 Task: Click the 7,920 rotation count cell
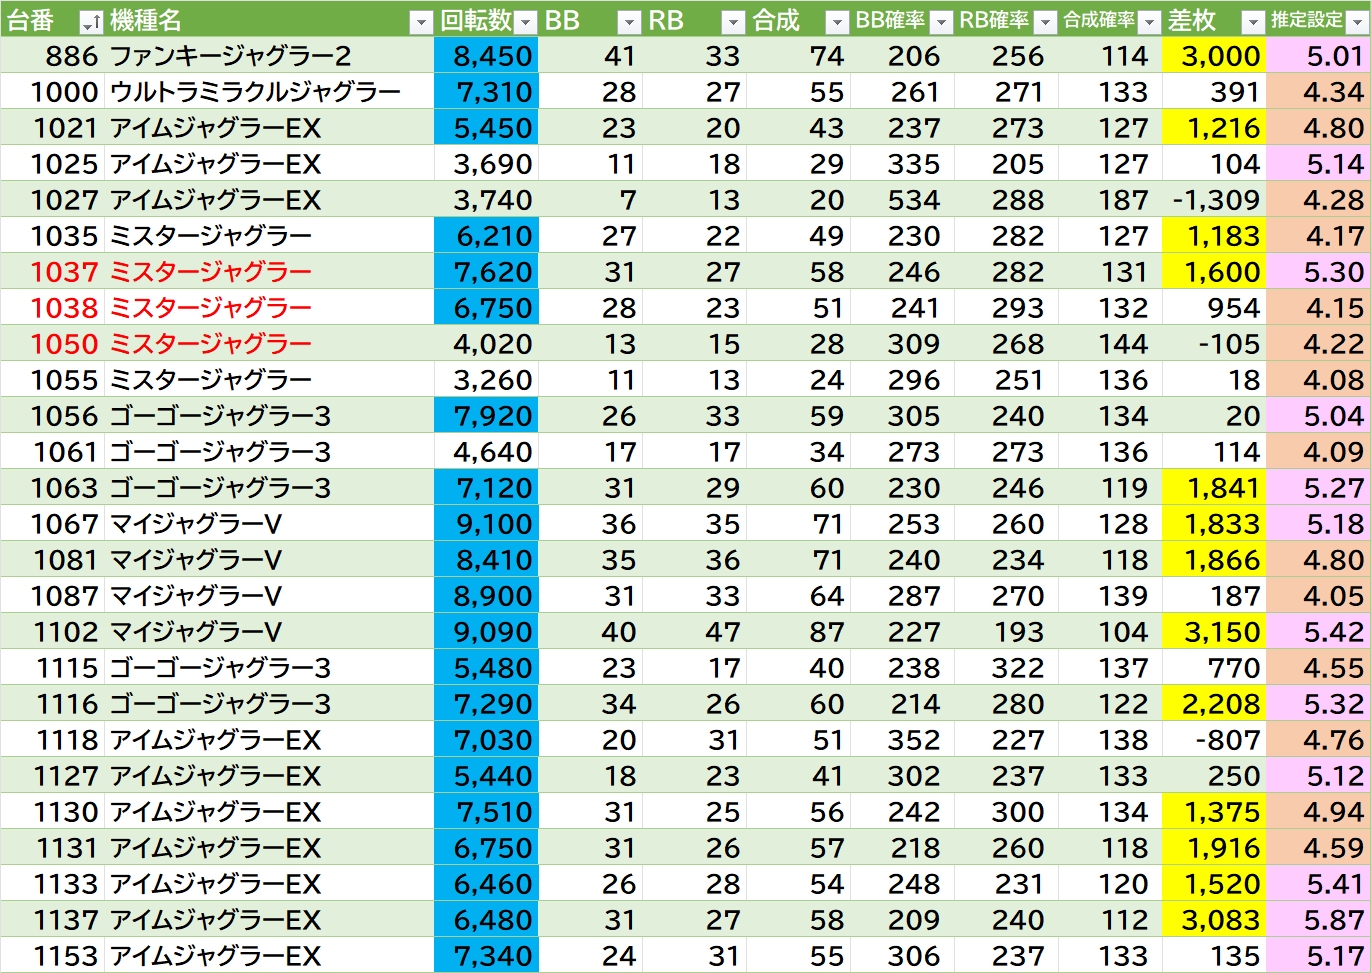[487, 416]
